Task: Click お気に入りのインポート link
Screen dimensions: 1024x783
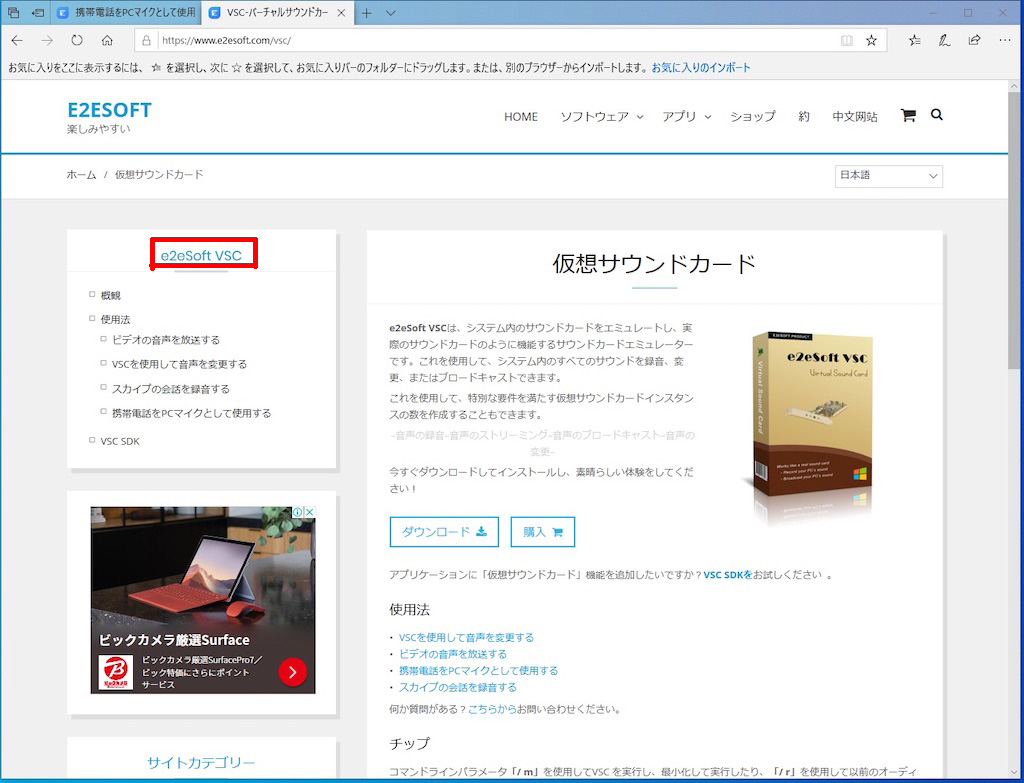Action: point(701,67)
